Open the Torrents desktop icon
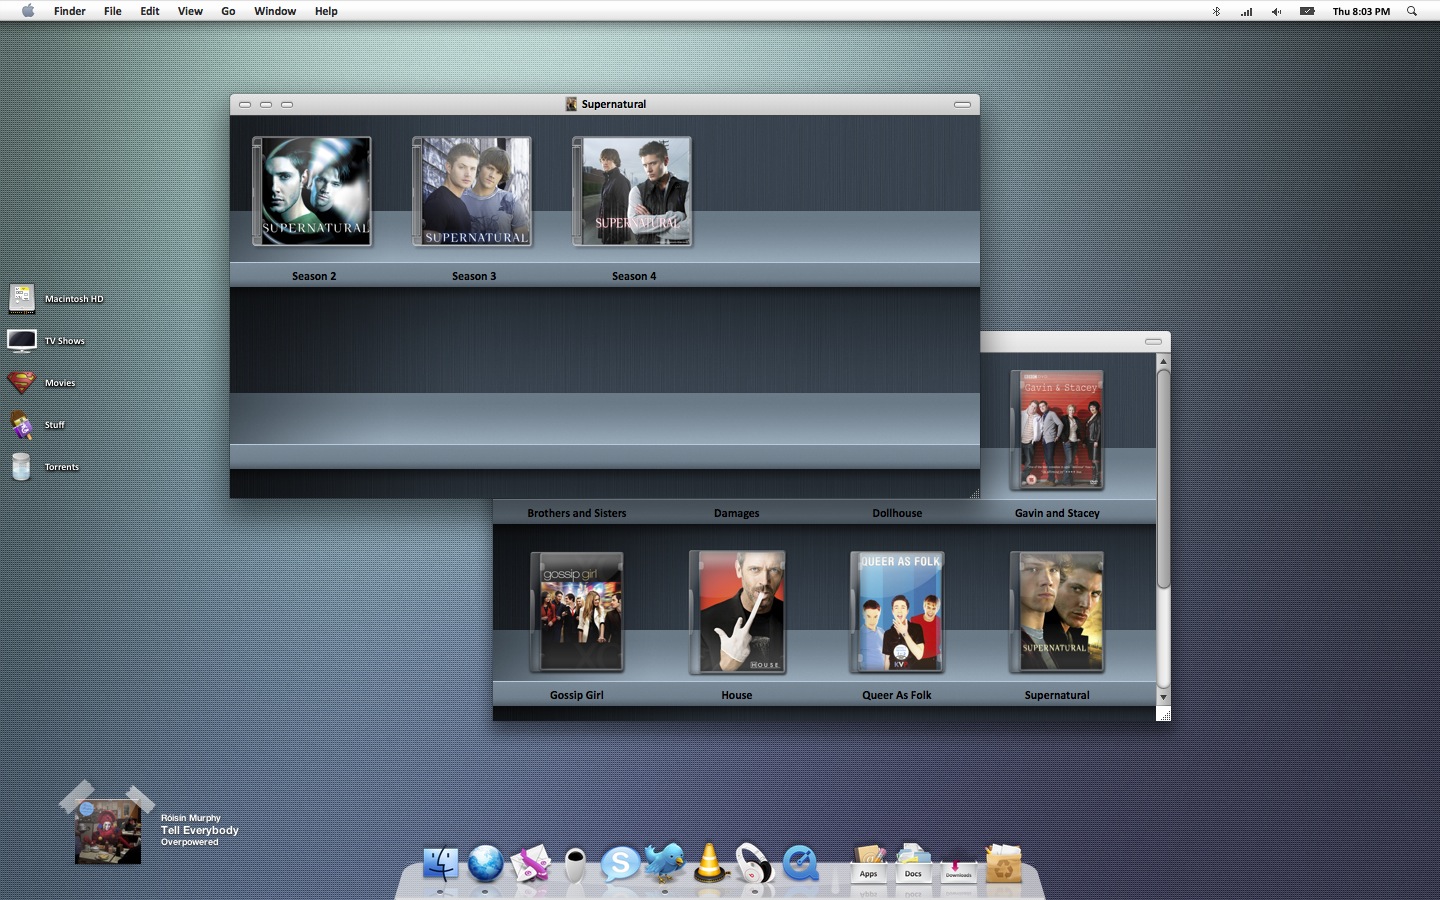Screen dimensions: 1440x900 click(x=21, y=467)
